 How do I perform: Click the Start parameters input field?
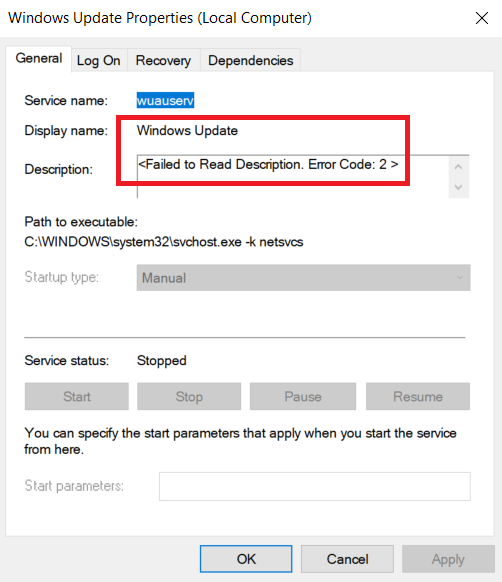pos(315,486)
